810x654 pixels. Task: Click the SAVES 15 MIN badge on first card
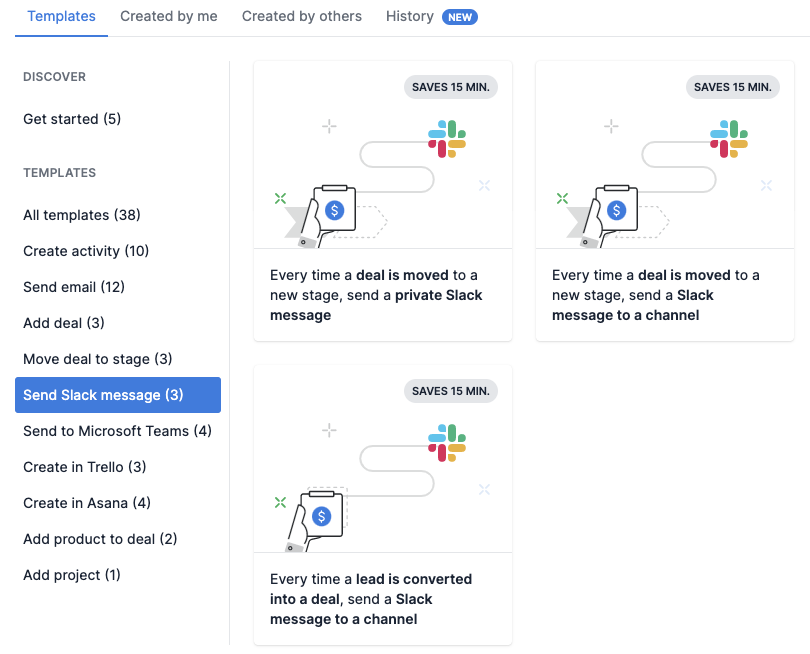coord(450,87)
